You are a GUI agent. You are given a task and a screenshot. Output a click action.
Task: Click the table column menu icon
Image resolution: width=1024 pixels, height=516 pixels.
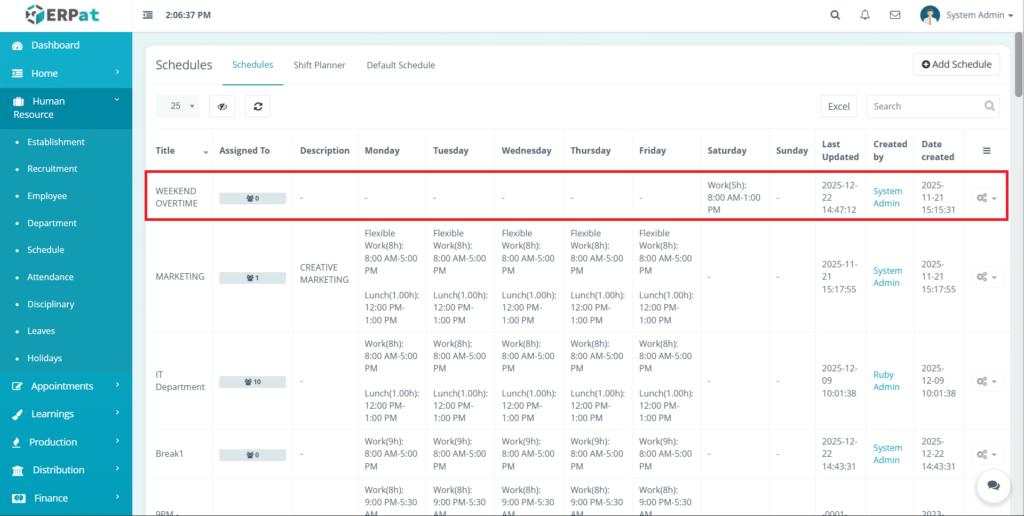(986, 151)
